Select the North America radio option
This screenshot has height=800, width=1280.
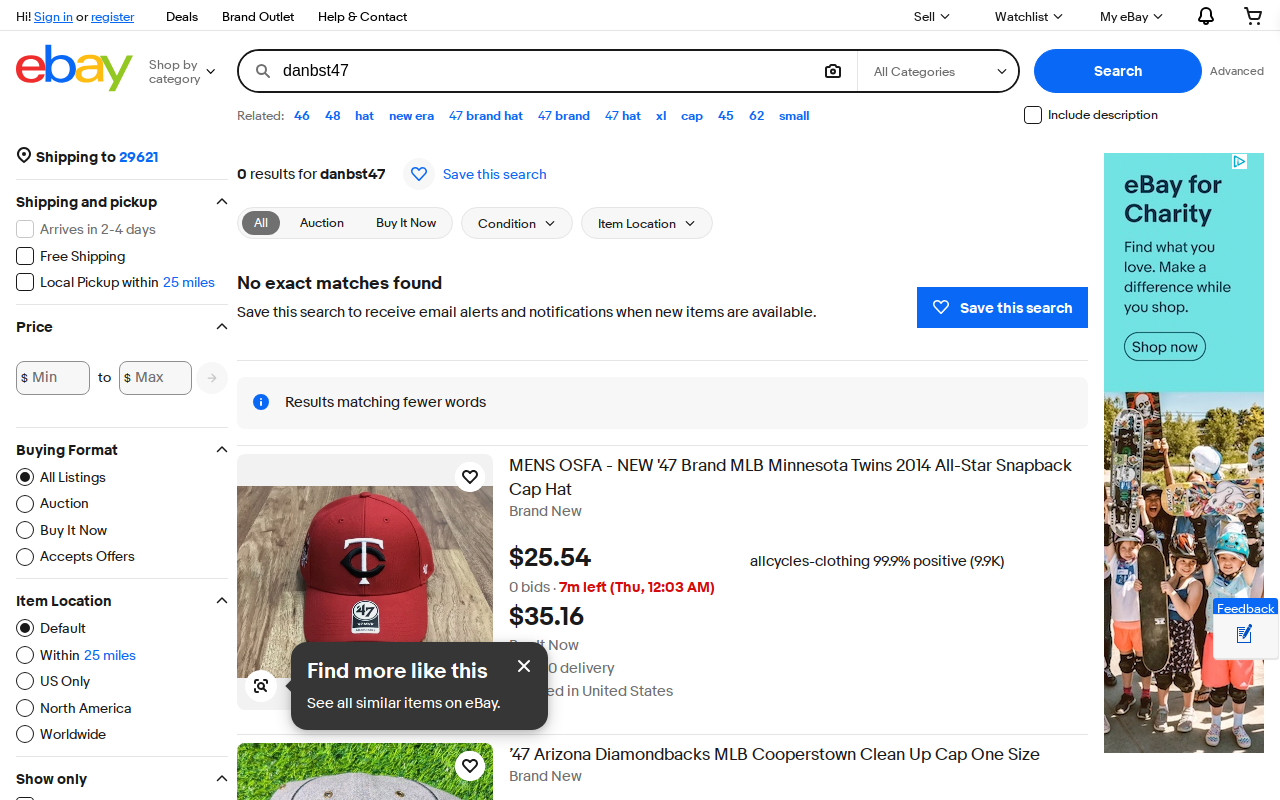coord(25,708)
